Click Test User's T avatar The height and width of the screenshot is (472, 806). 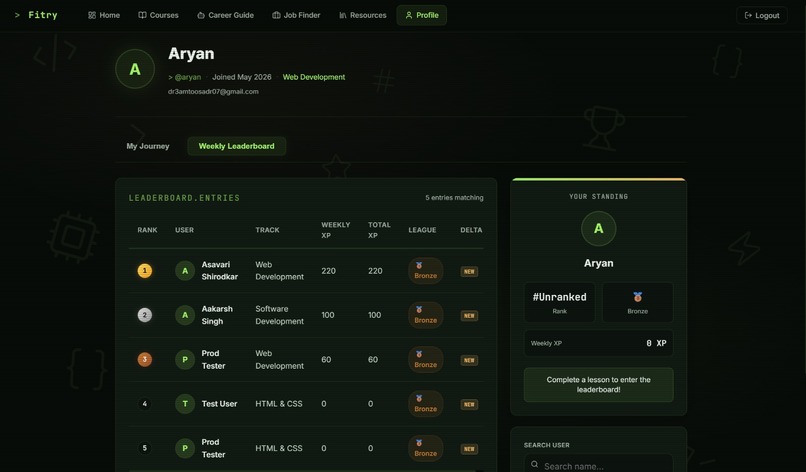pyautogui.click(x=185, y=404)
